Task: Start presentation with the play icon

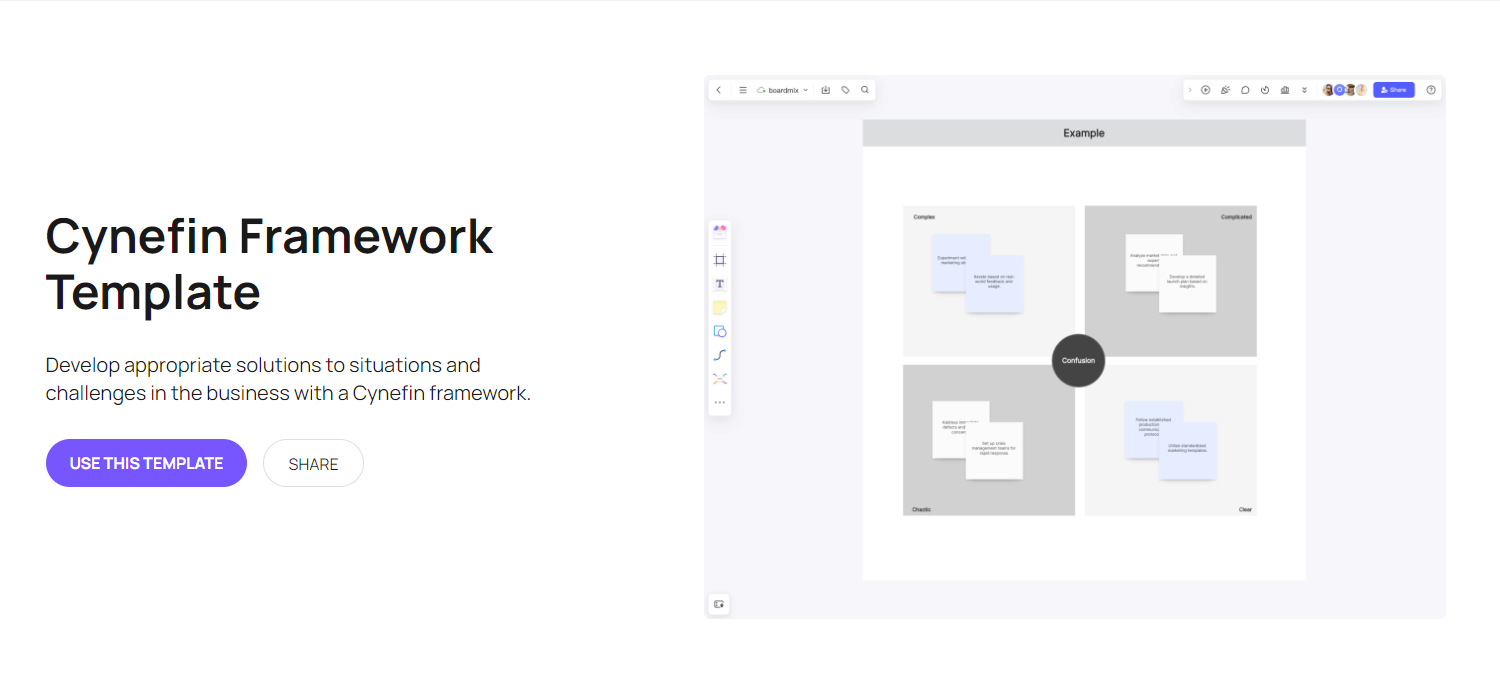Action: [x=1206, y=90]
